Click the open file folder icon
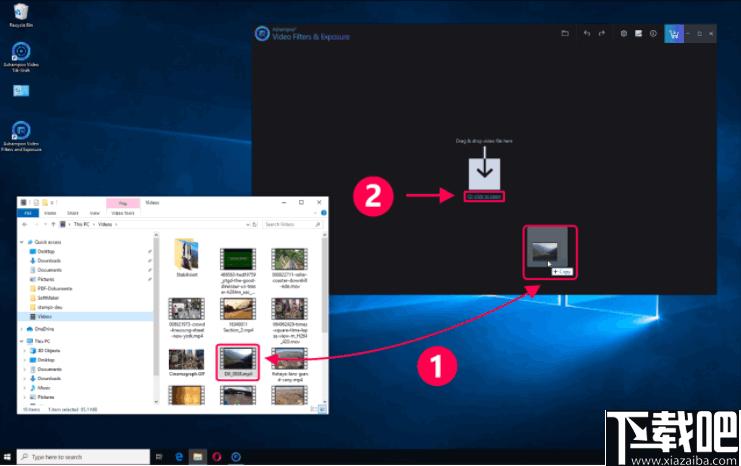This screenshot has width=741, height=466. (565, 34)
